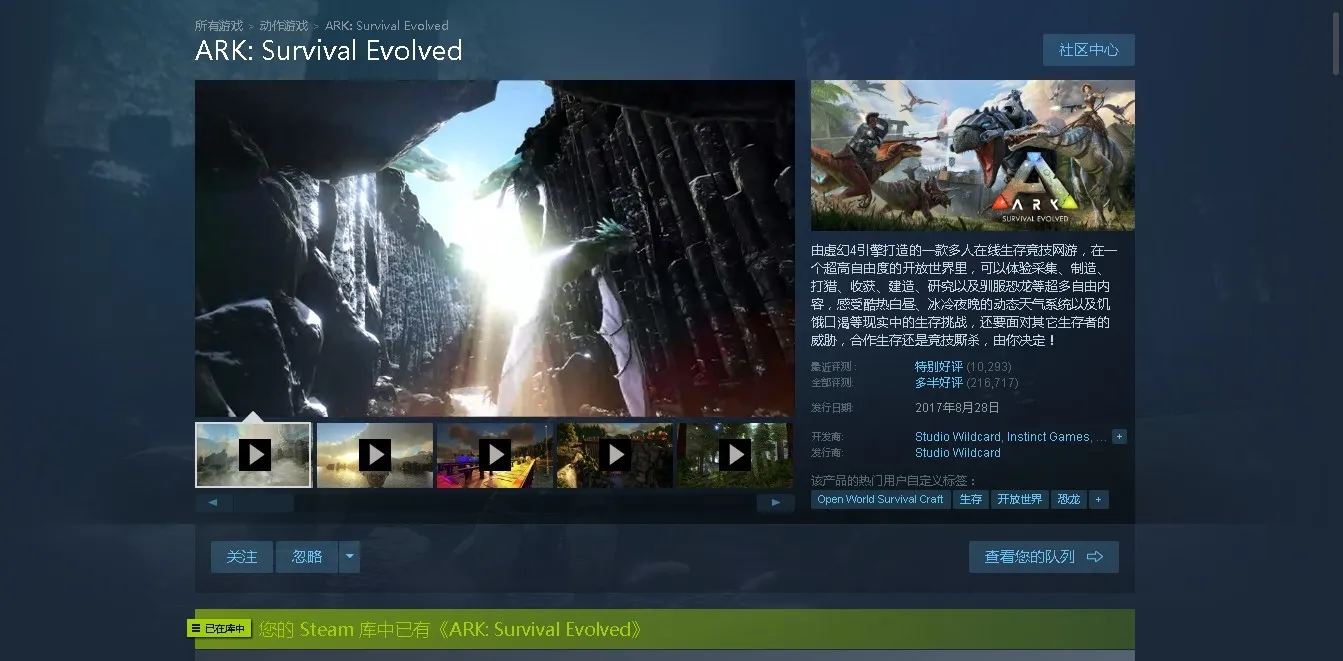Click the 关注 follow button

(x=242, y=557)
